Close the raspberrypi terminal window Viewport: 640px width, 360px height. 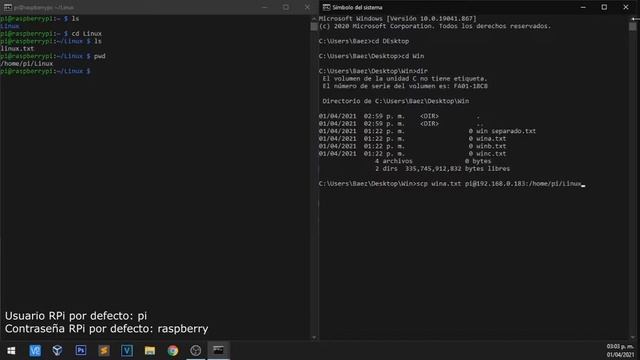click(x=307, y=7)
